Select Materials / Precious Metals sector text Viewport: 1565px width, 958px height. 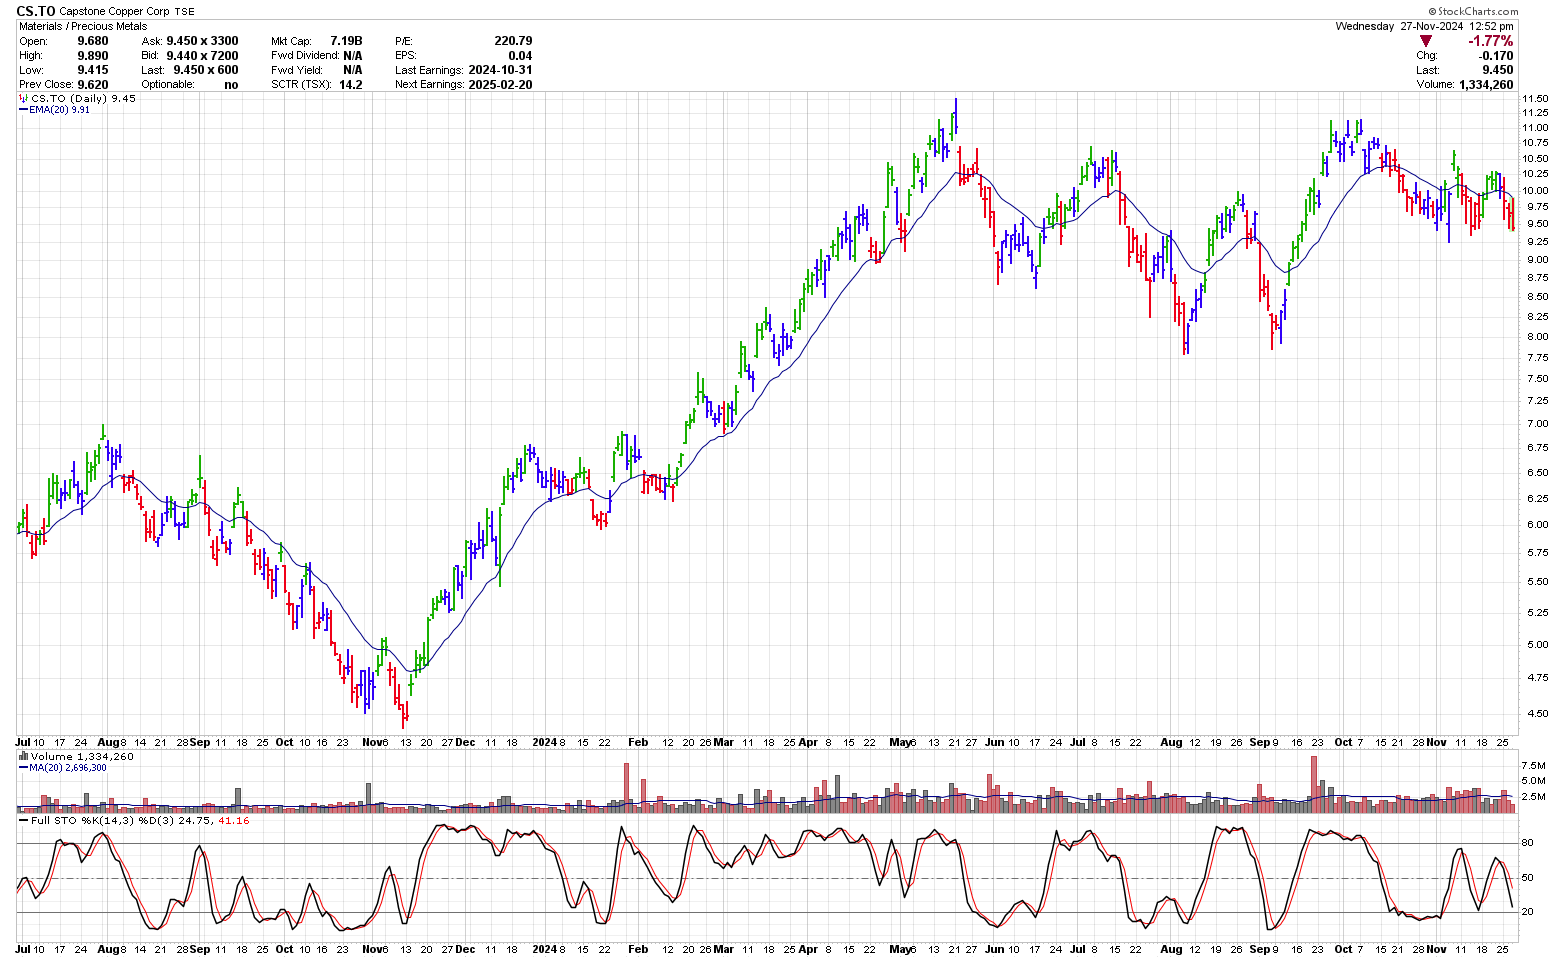pyautogui.click(x=83, y=26)
